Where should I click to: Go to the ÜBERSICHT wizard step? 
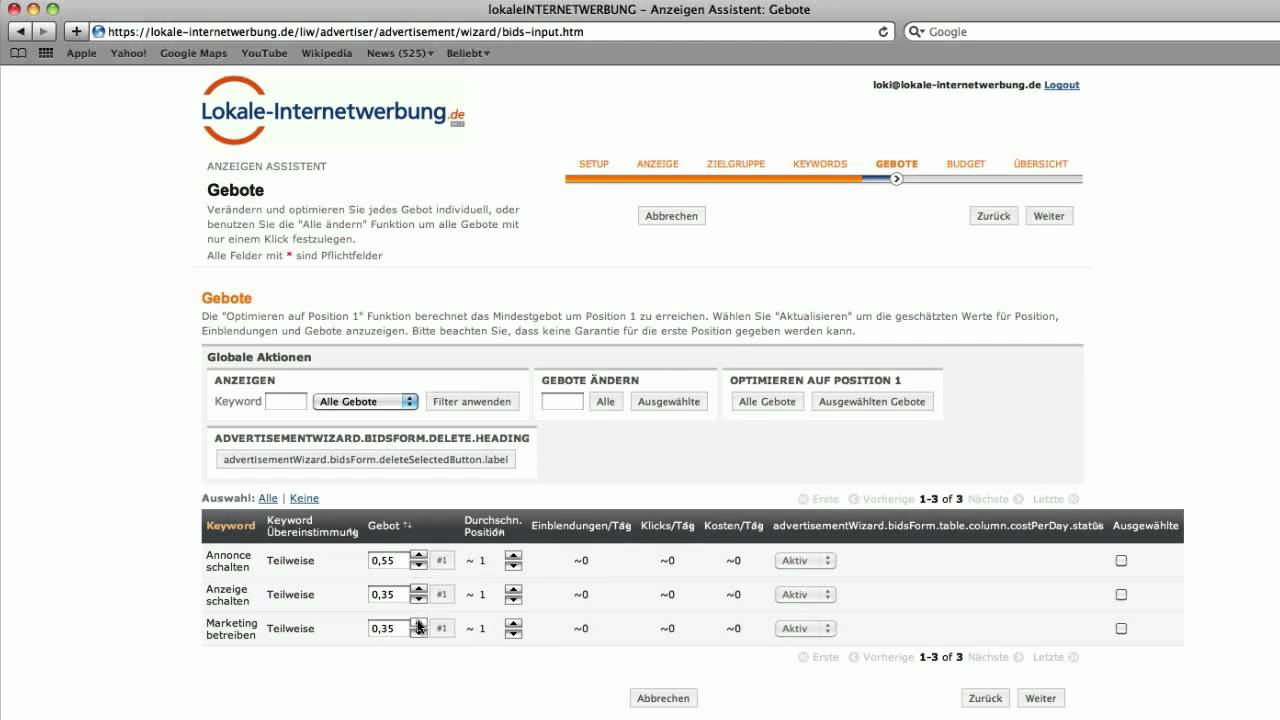pyautogui.click(x=1041, y=164)
